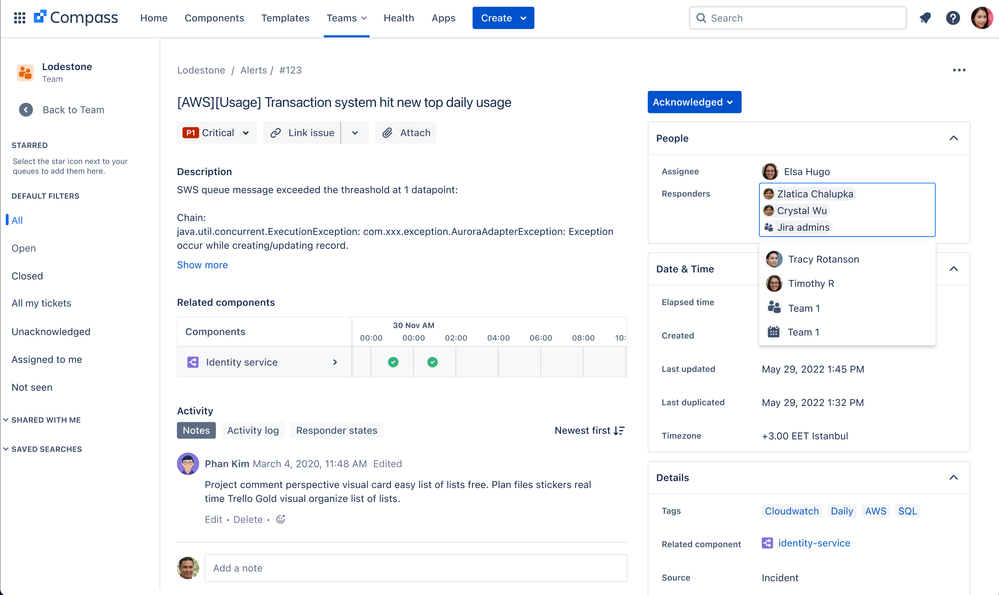Image resolution: width=999 pixels, height=595 pixels.
Task: Open notifications bell icon
Action: (x=925, y=18)
